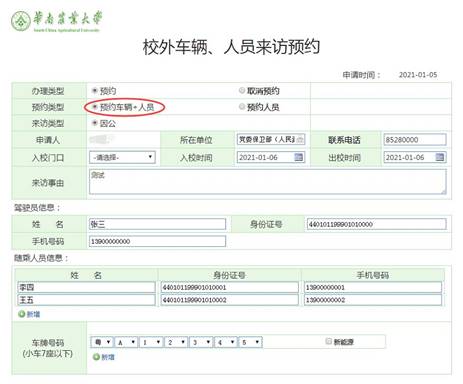
Task: Open the plate province dropdown showing 粤
Action: click(102, 342)
